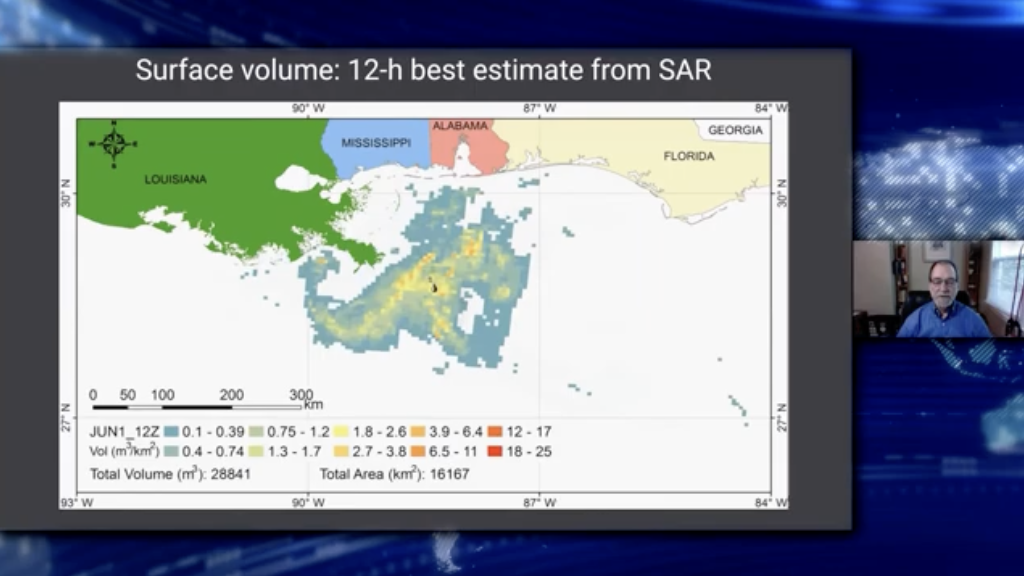This screenshot has width=1028, height=576.
Task: Click the MISSISSIPPI state label
Action: click(x=376, y=143)
